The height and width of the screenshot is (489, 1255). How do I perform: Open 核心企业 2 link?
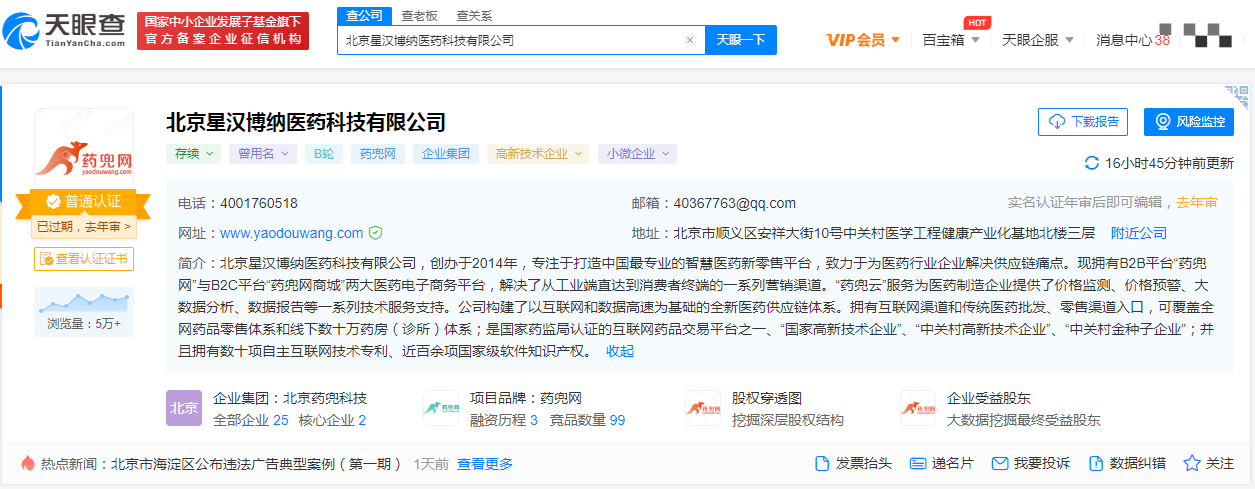[332, 420]
